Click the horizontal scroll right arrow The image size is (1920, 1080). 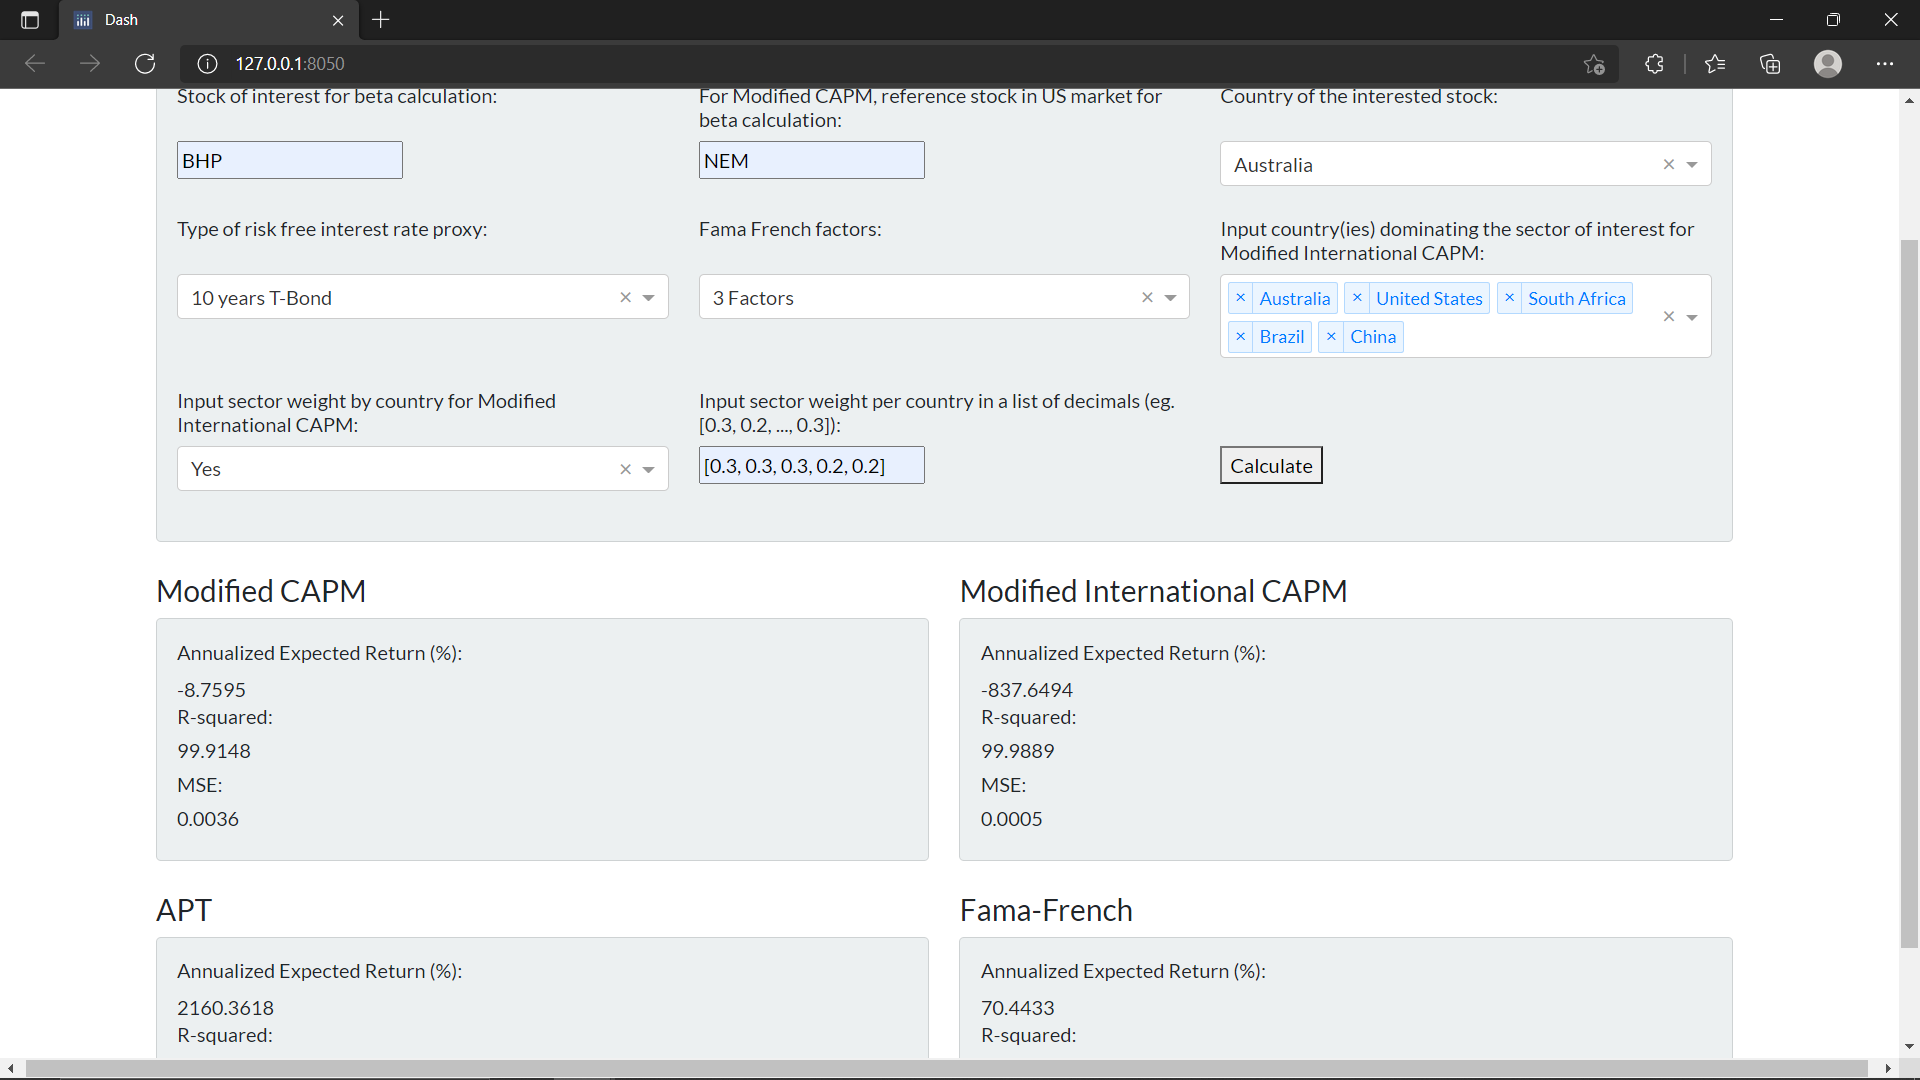[1888, 1069]
